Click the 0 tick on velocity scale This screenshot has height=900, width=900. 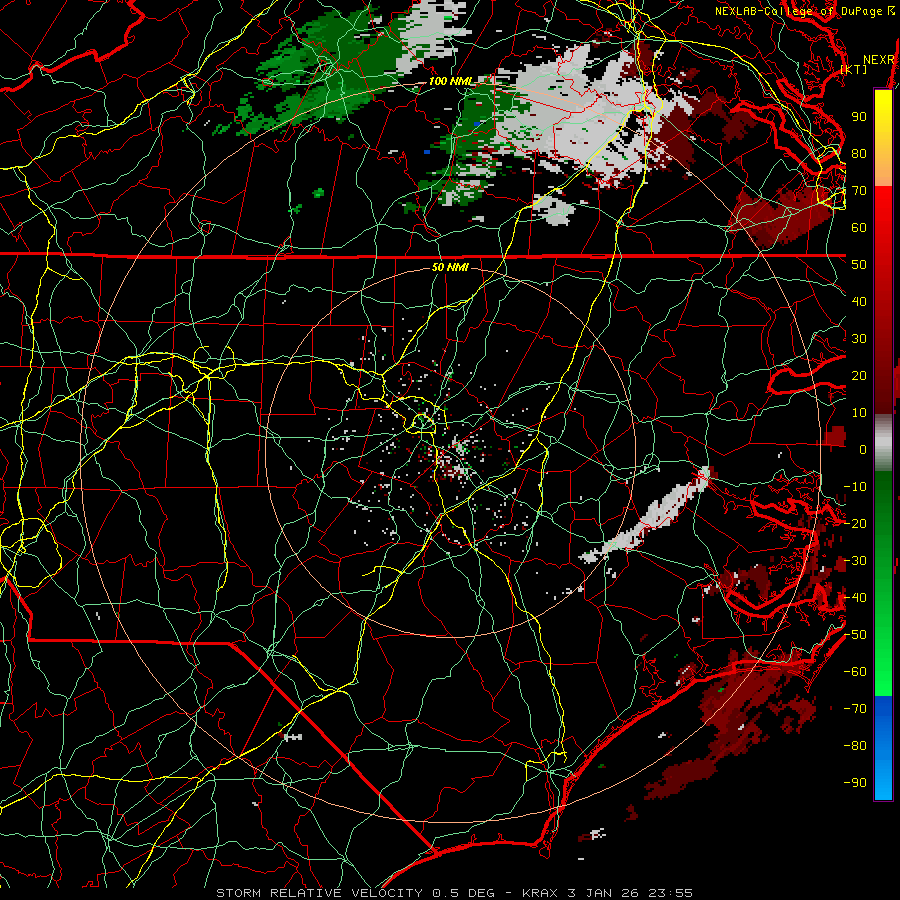863,450
